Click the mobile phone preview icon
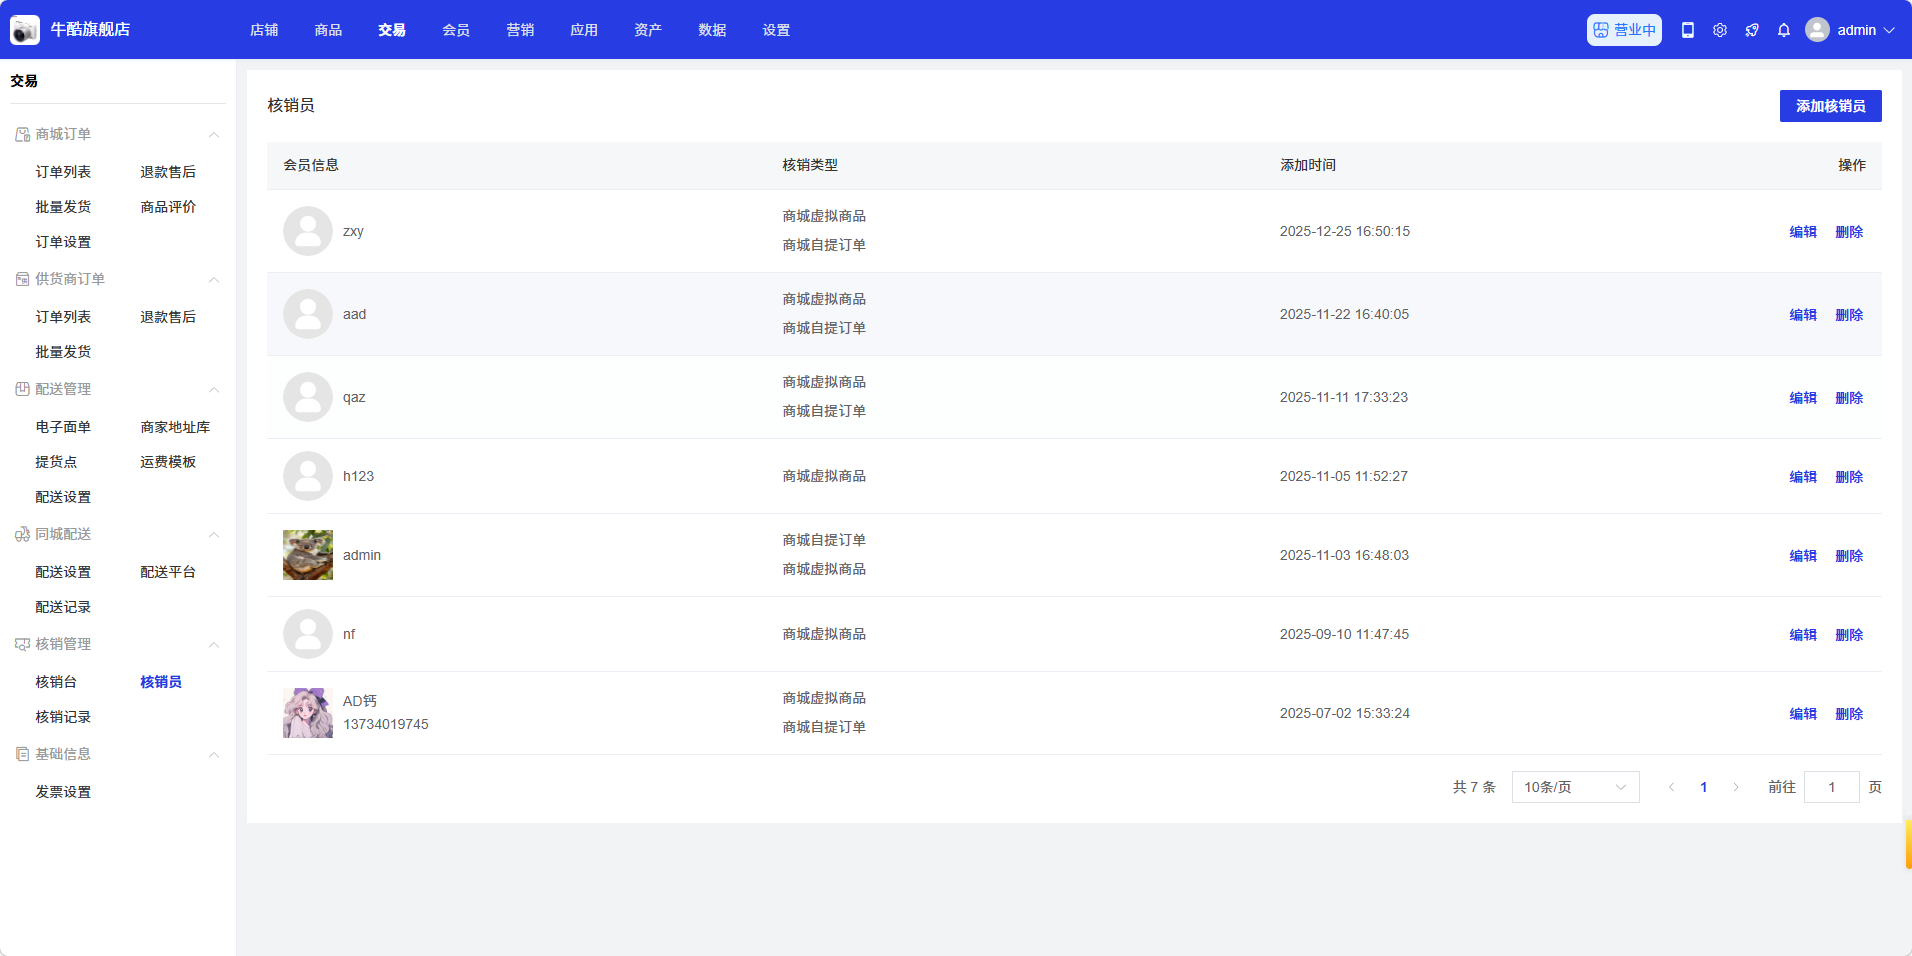This screenshot has height=956, width=1912. [x=1687, y=30]
